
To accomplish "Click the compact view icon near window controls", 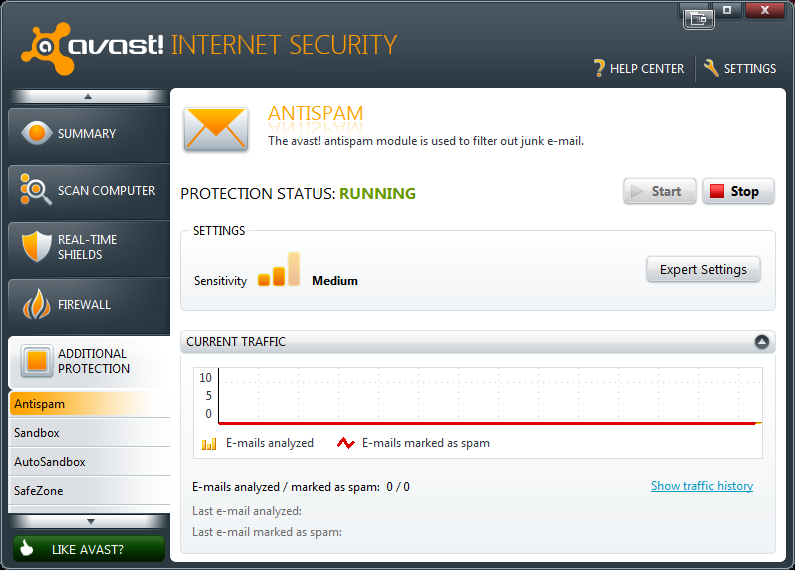I will 698,19.
